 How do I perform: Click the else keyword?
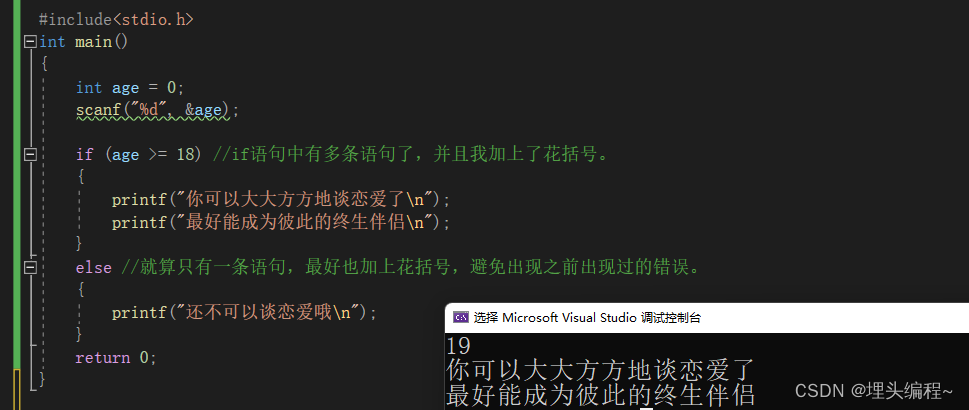pyautogui.click(x=93, y=268)
